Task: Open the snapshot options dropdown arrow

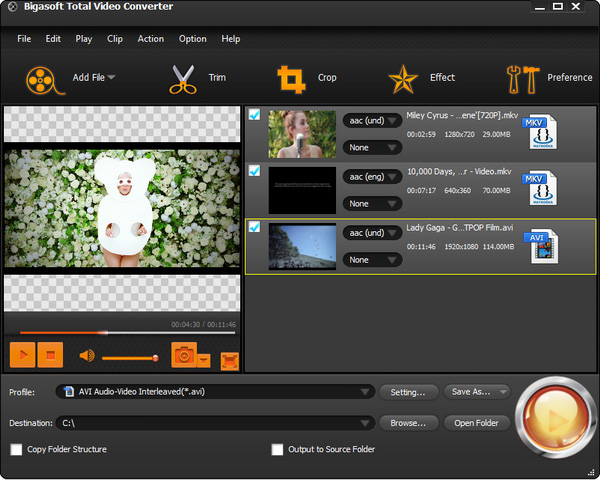Action: (x=204, y=361)
